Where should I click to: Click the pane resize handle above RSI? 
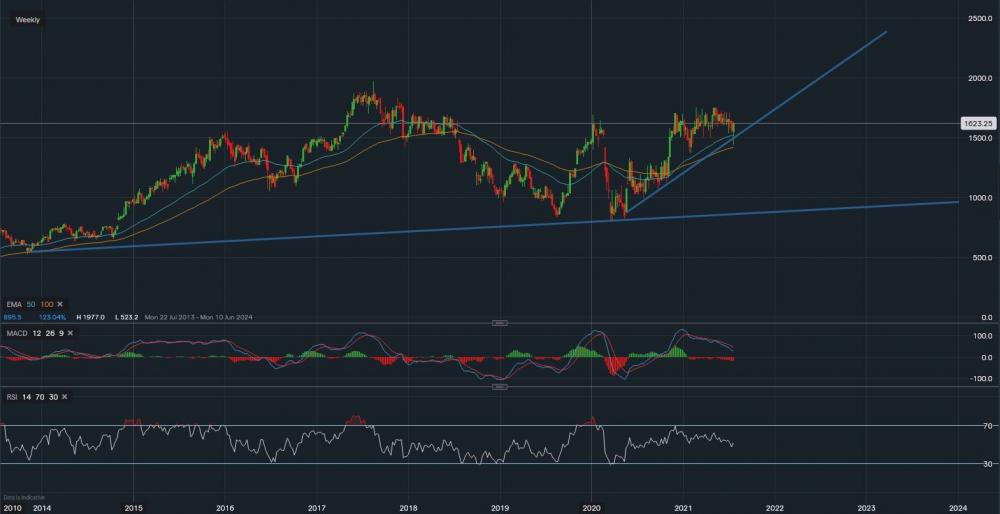500,387
